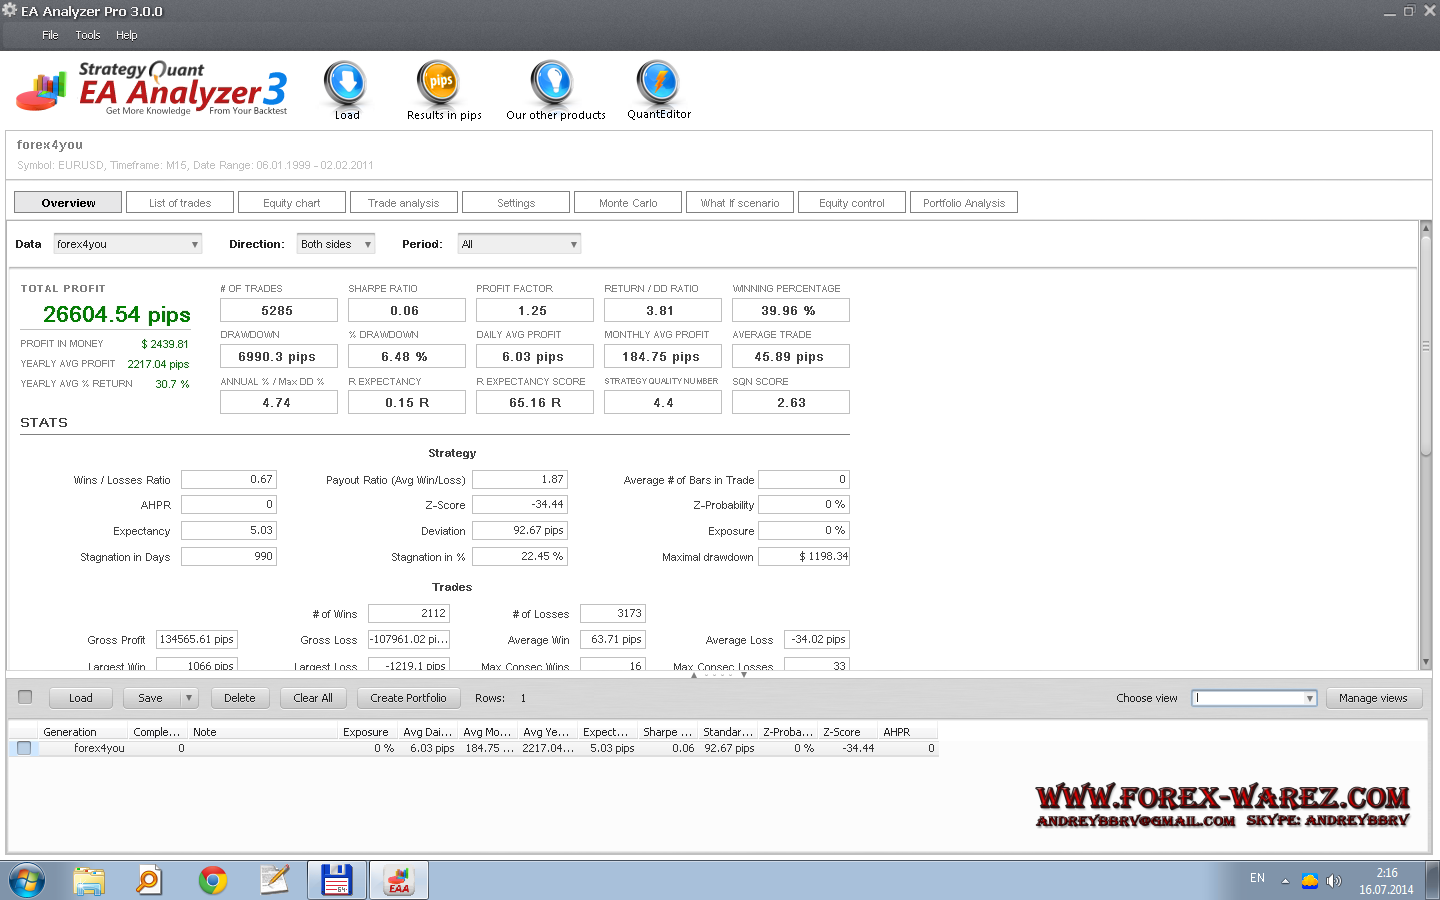Open the volume control in system tray
This screenshot has width=1440, height=900.
click(1333, 881)
